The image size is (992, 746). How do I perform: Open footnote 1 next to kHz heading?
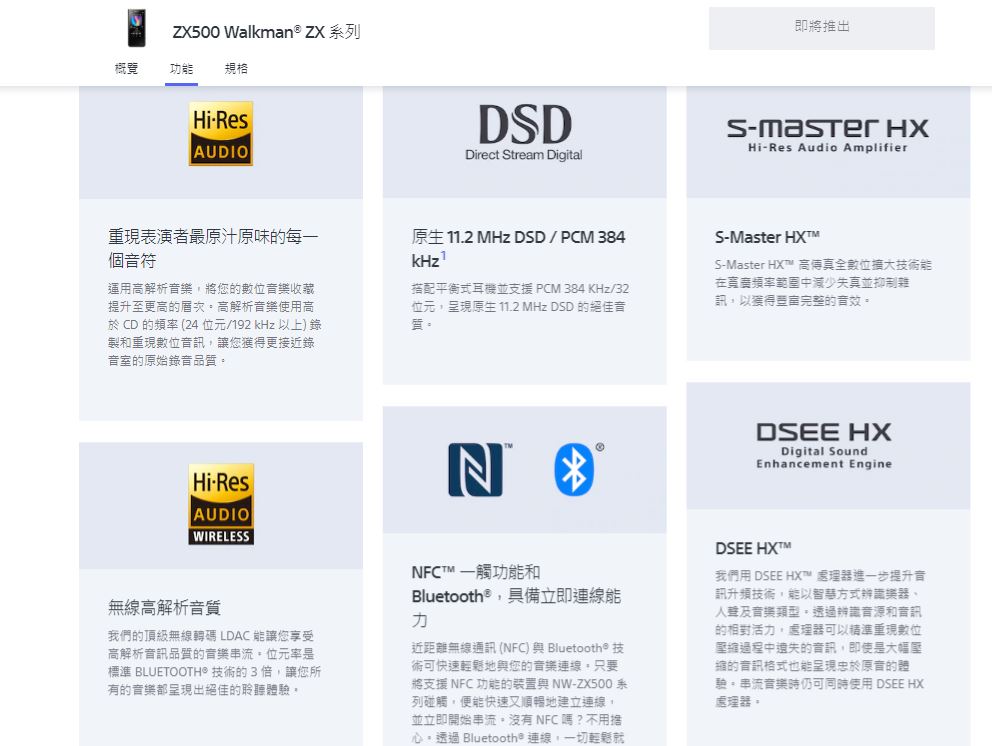click(443, 256)
